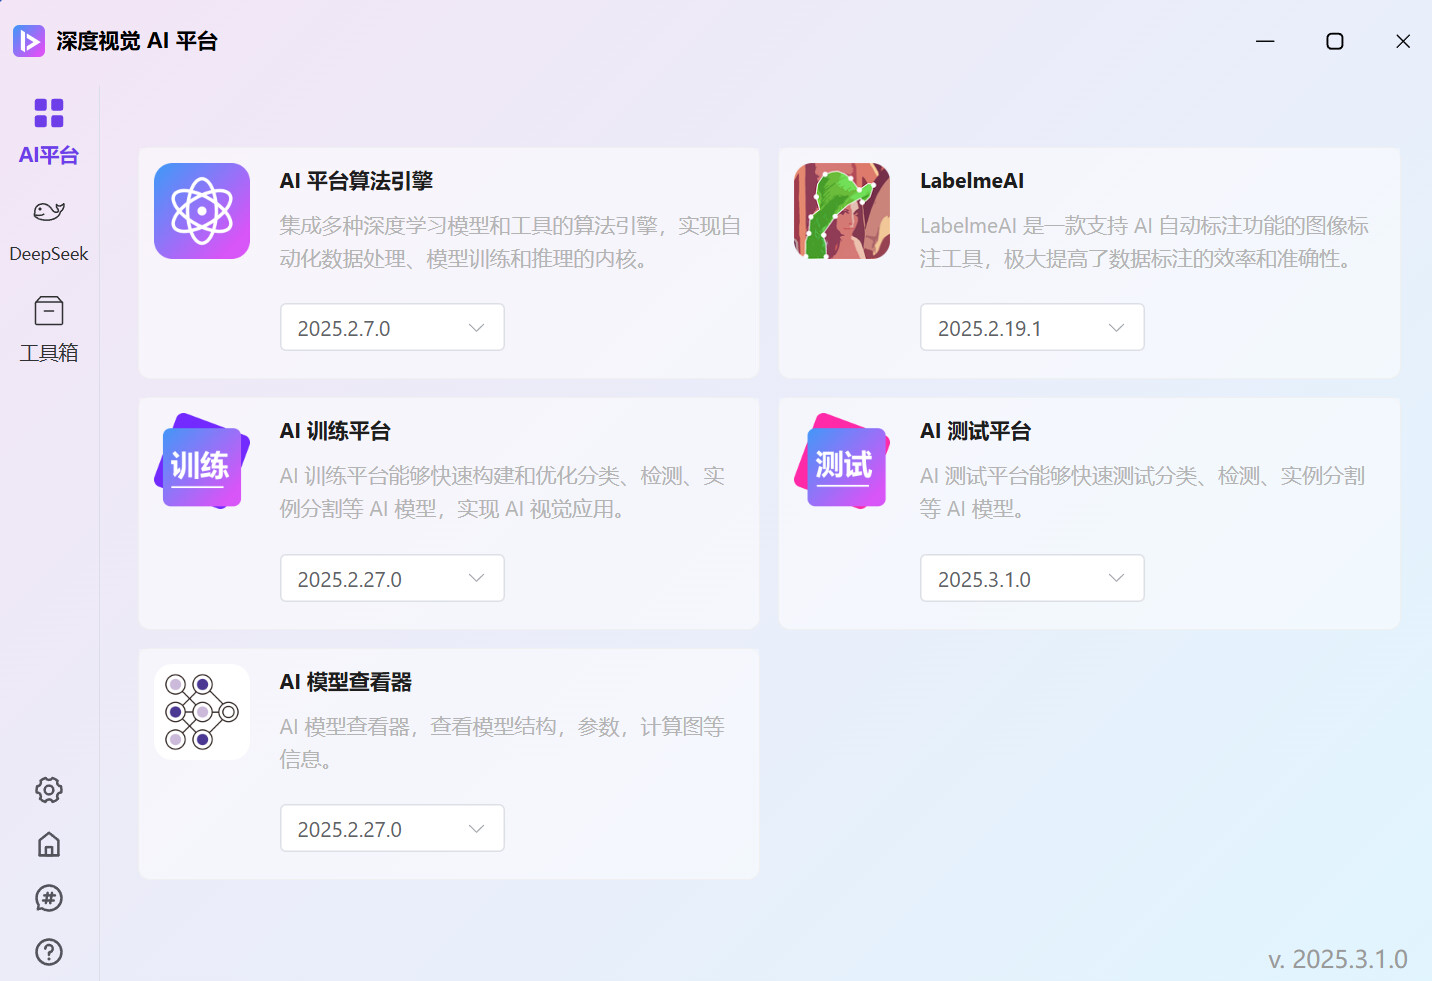Close the 深度视觉 AI 平台 window
This screenshot has width=1432, height=981.
point(1403,41)
